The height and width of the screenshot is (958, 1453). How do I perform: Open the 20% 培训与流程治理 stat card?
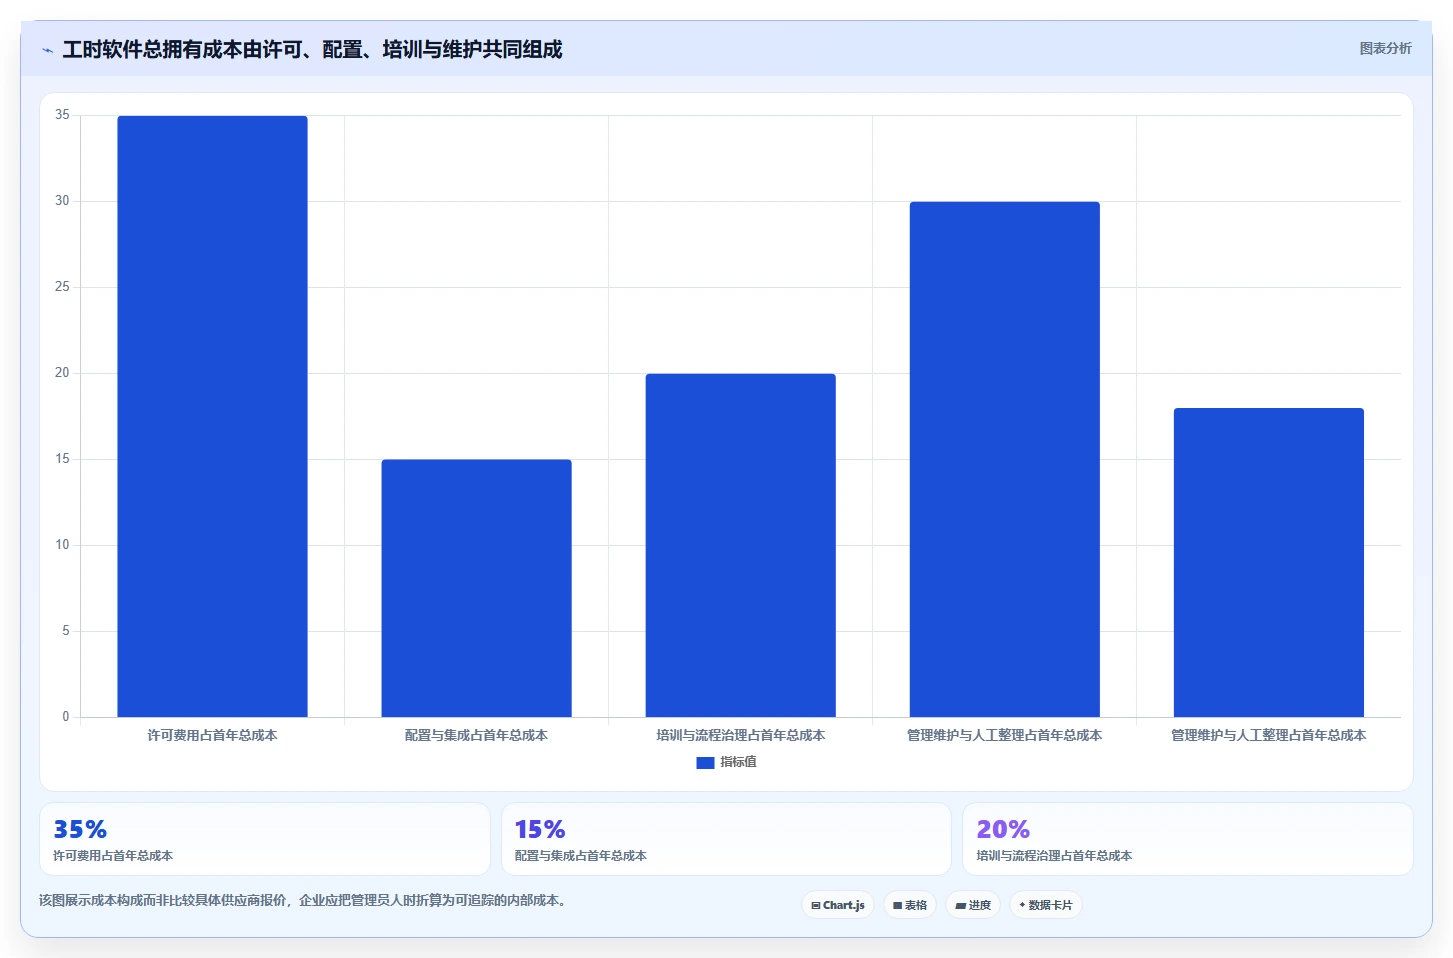coord(1187,839)
